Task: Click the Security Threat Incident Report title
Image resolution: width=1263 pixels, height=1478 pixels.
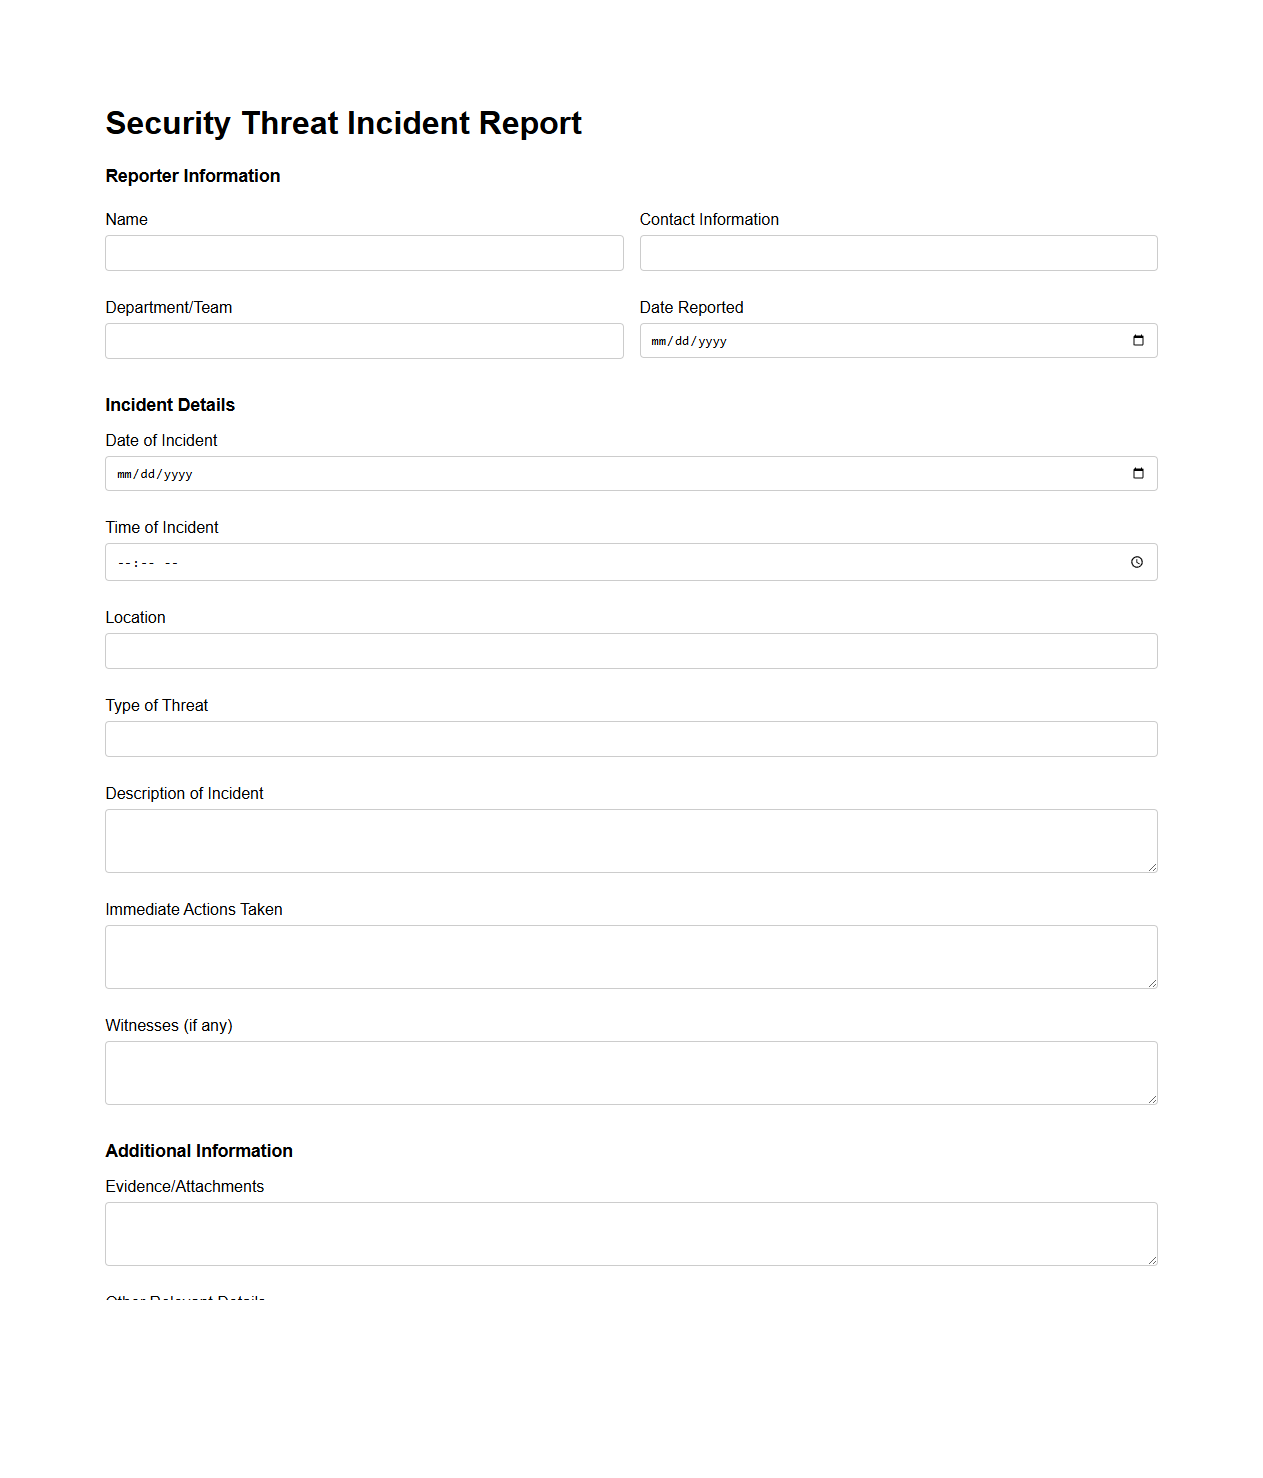Action: tap(343, 123)
